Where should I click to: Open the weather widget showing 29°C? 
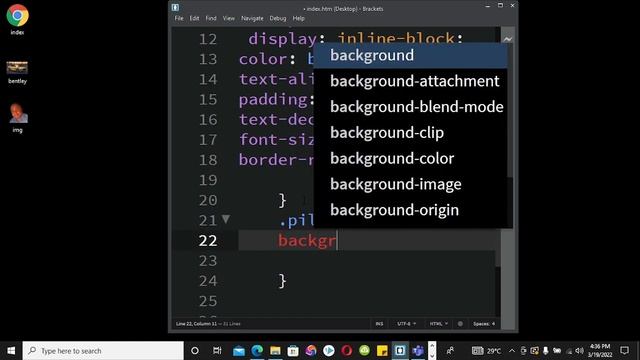point(487,351)
